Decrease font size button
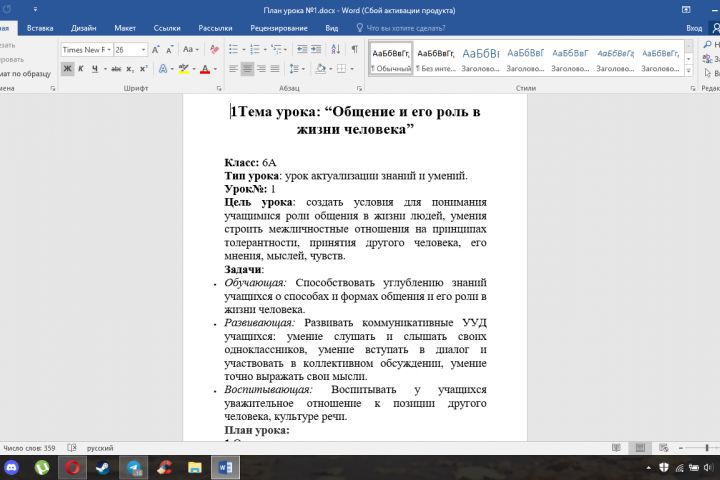Viewport: 720px width, 480px height. coord(169,49)
